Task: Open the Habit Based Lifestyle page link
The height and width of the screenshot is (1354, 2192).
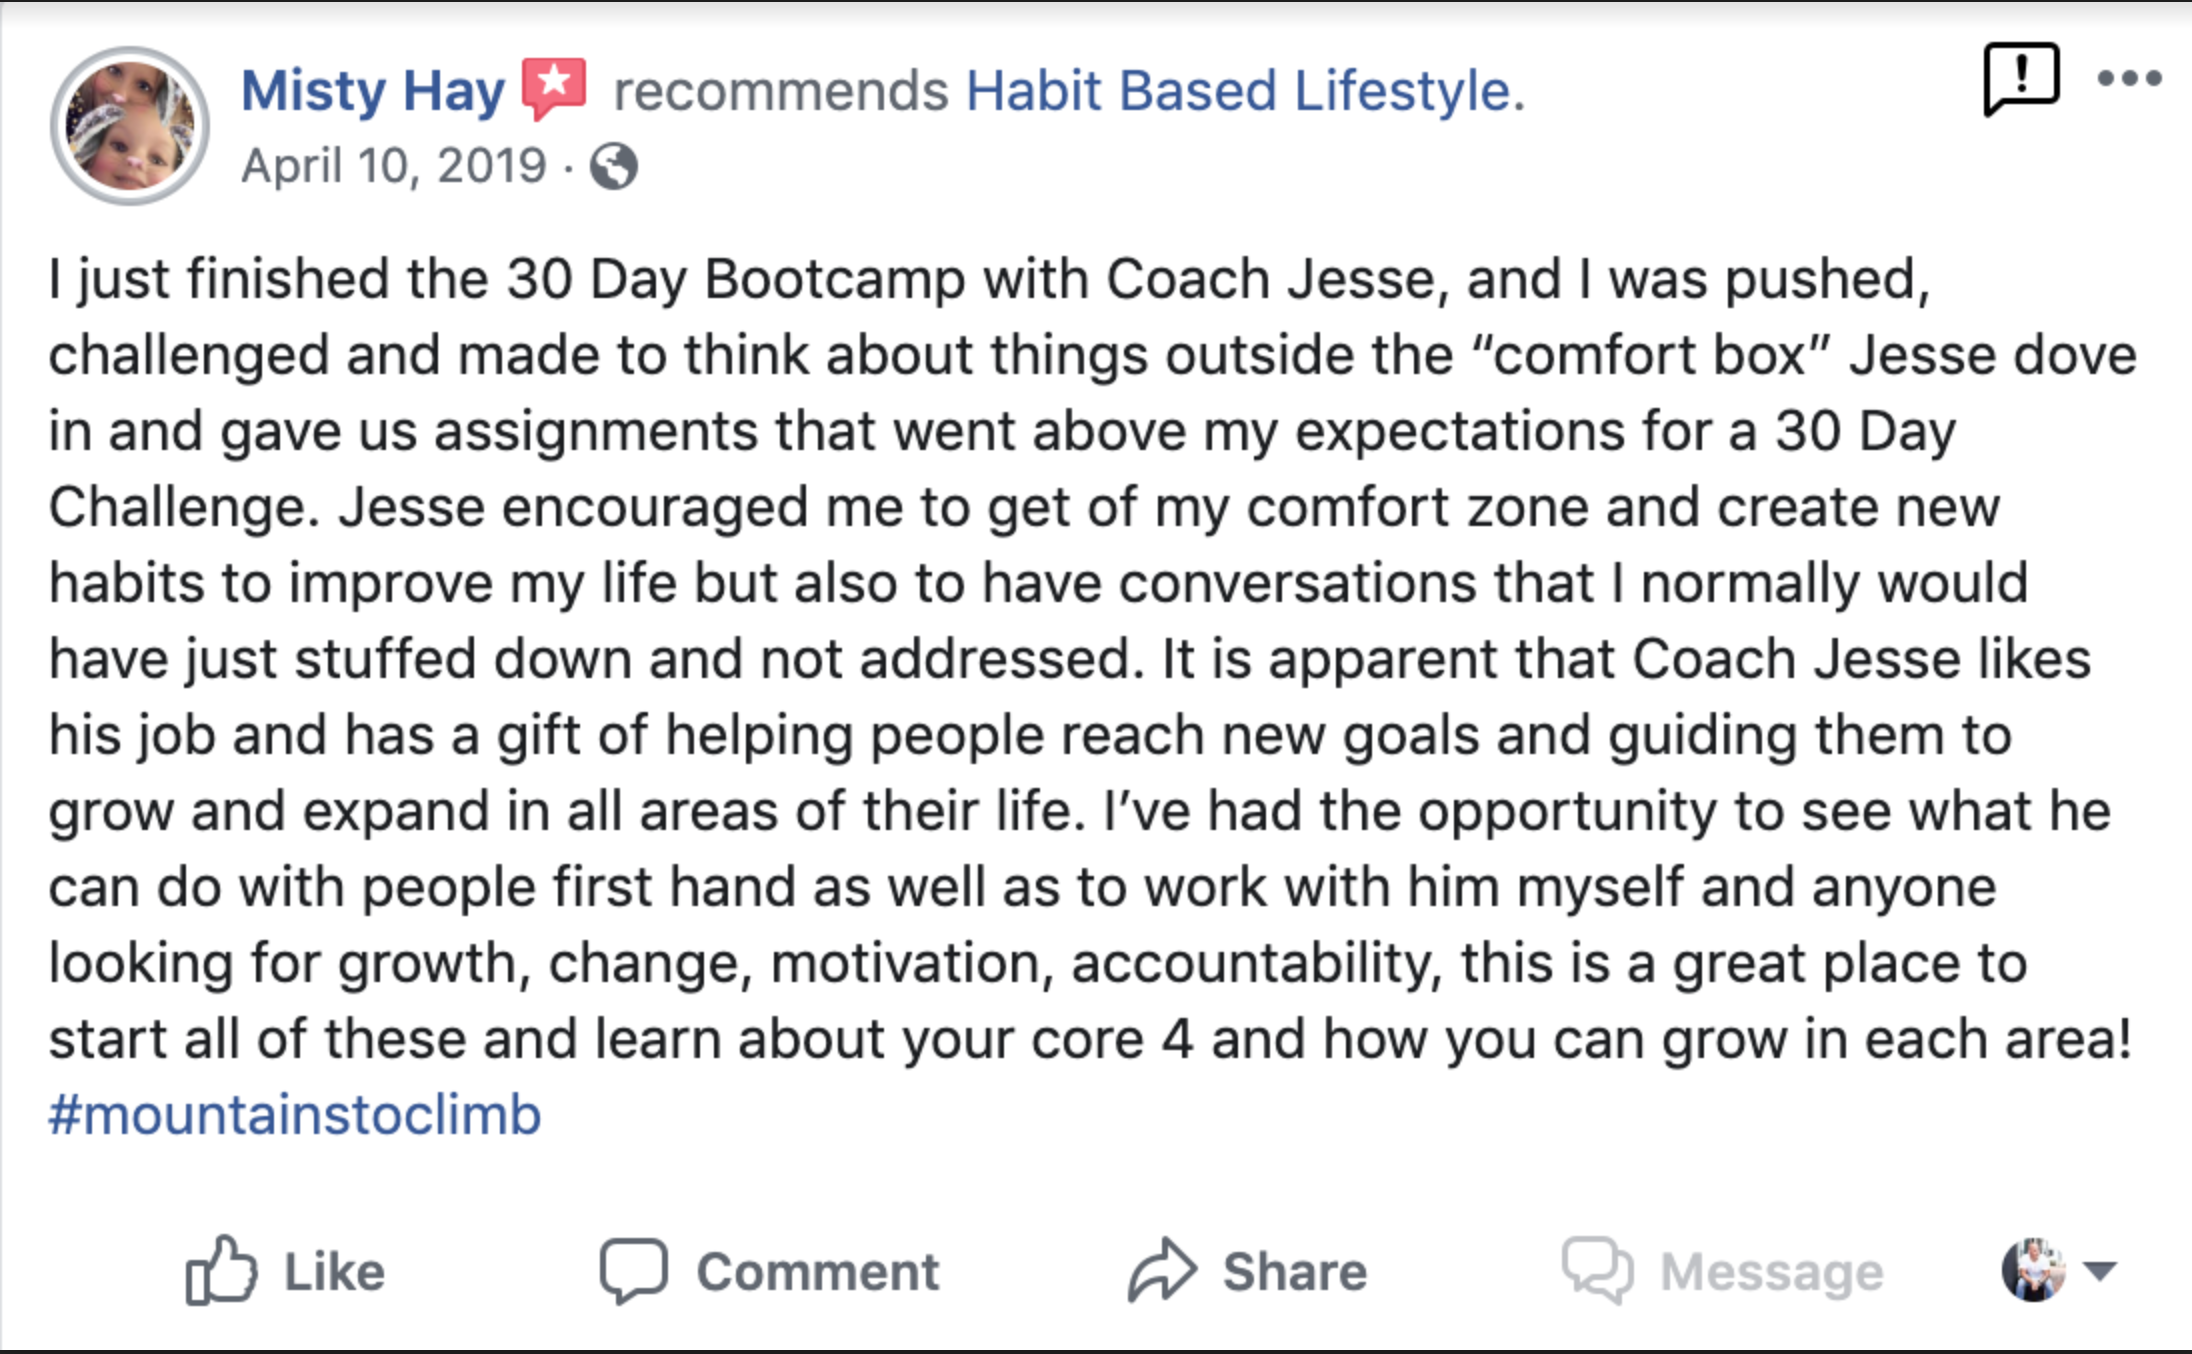Action: click(x=1244, y=91)
